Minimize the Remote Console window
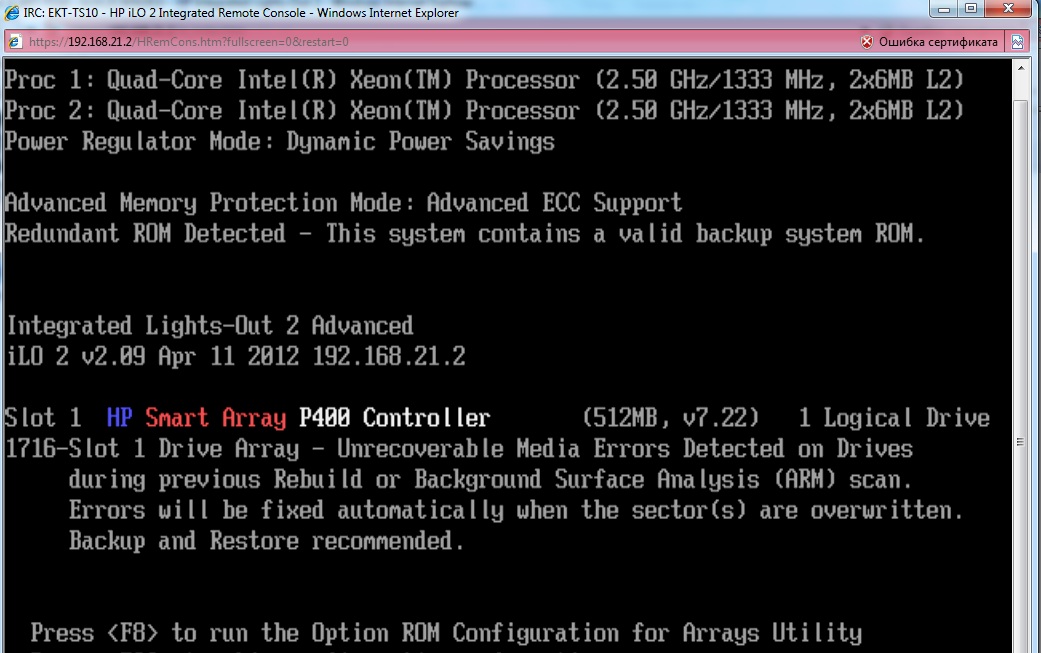Image resolution: width=1041 pixels, height=653 pixels. (943, 9)
